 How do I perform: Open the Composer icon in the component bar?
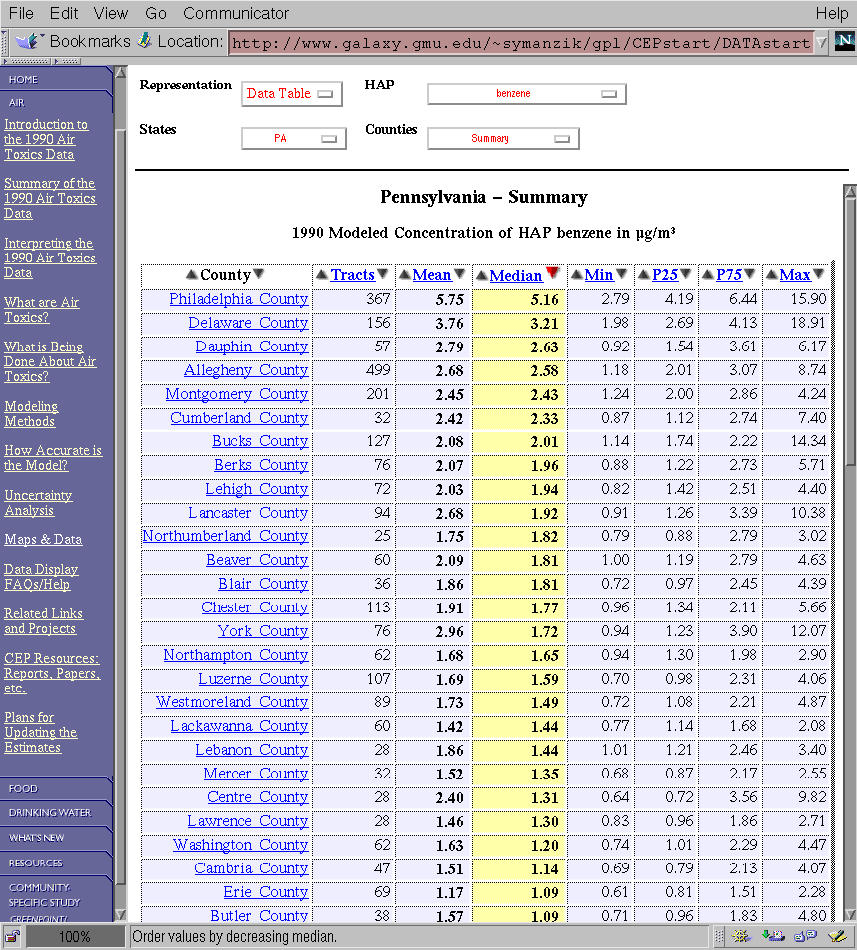click(x=836, y=936)
